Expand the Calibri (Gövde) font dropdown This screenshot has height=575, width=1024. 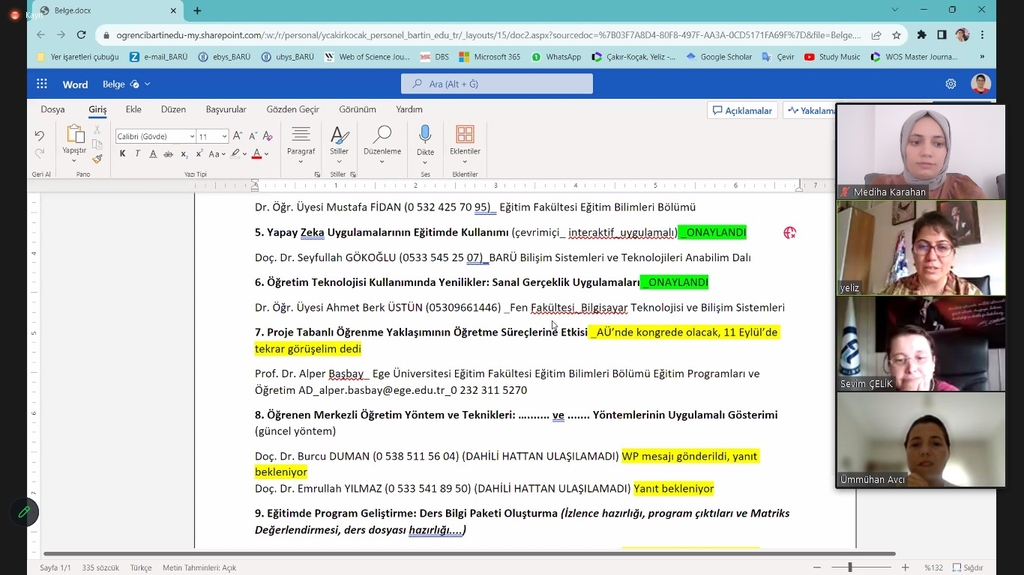pyautogui.click(x=190, y=136)
